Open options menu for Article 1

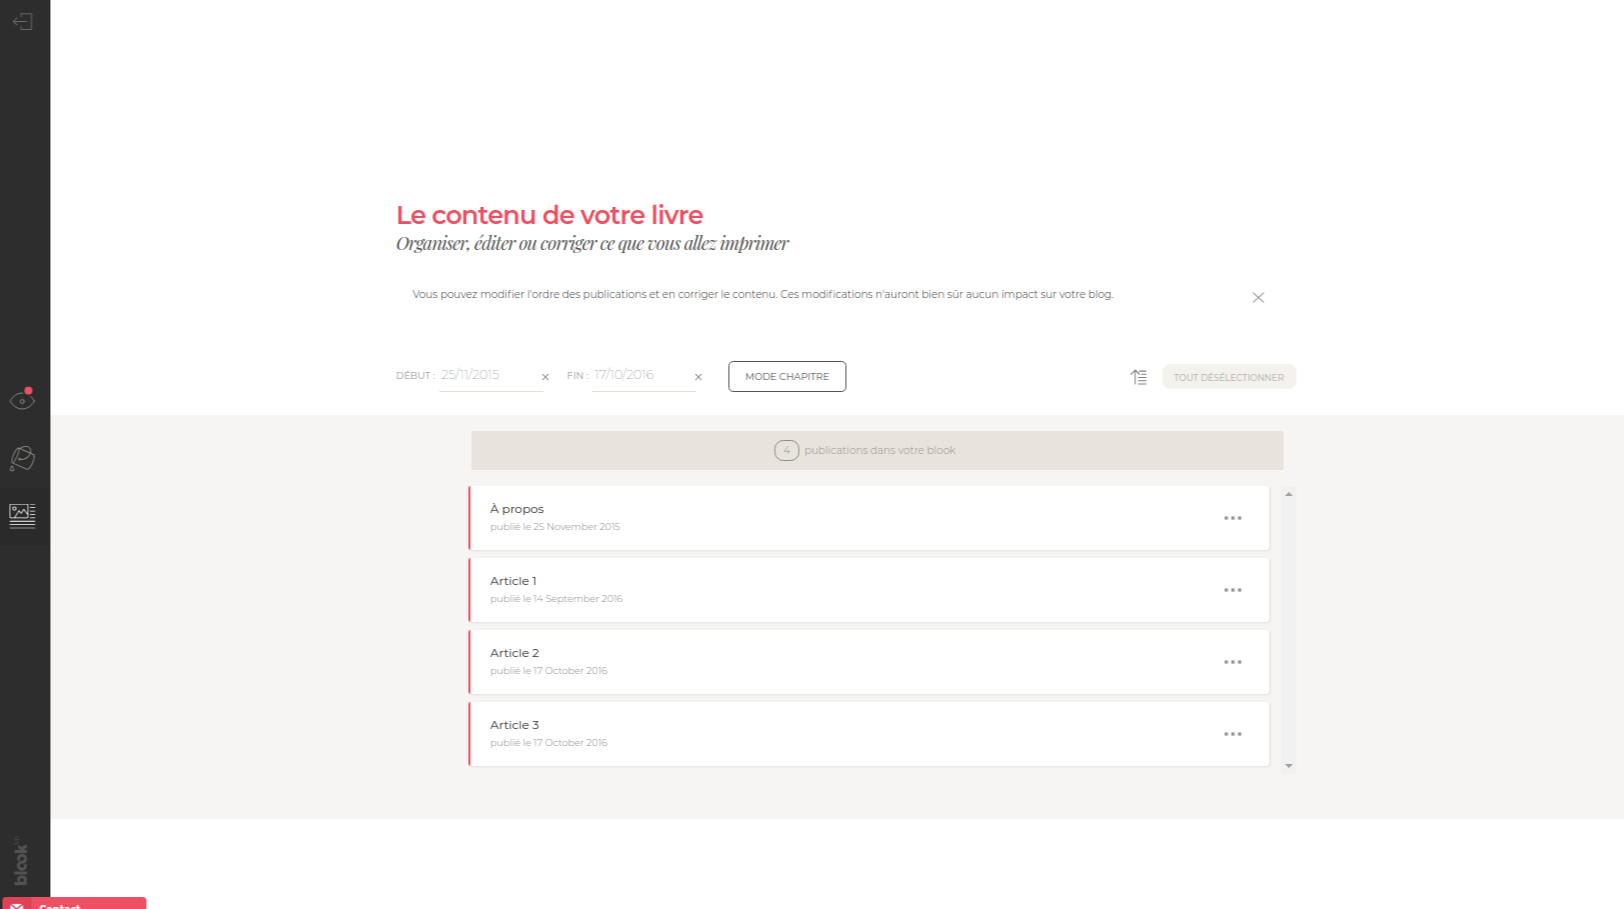coord(1232,590)
